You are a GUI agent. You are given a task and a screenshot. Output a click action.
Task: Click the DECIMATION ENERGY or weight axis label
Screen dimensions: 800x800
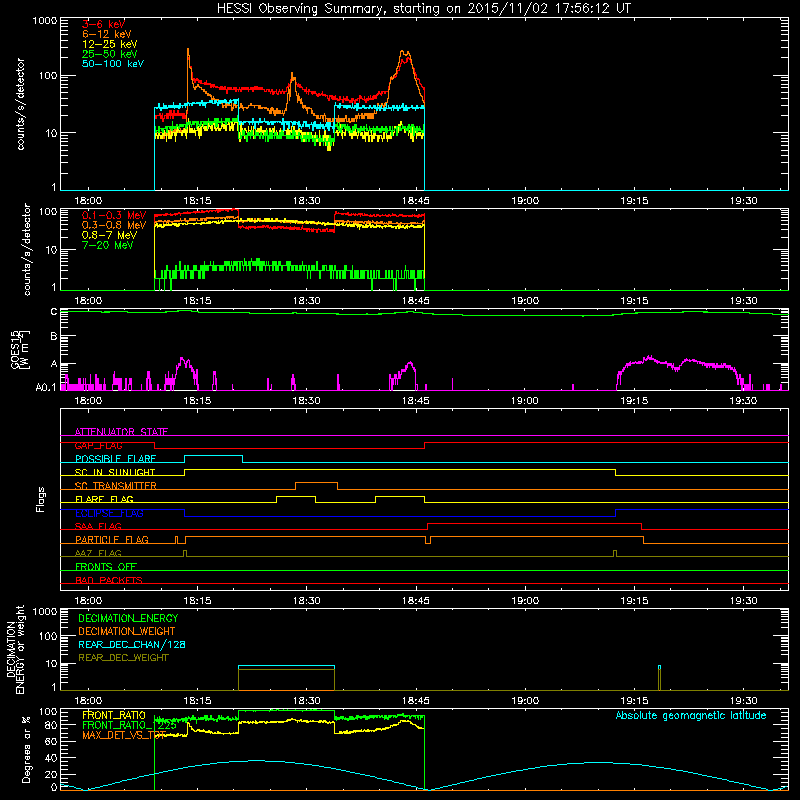[15, 649]
